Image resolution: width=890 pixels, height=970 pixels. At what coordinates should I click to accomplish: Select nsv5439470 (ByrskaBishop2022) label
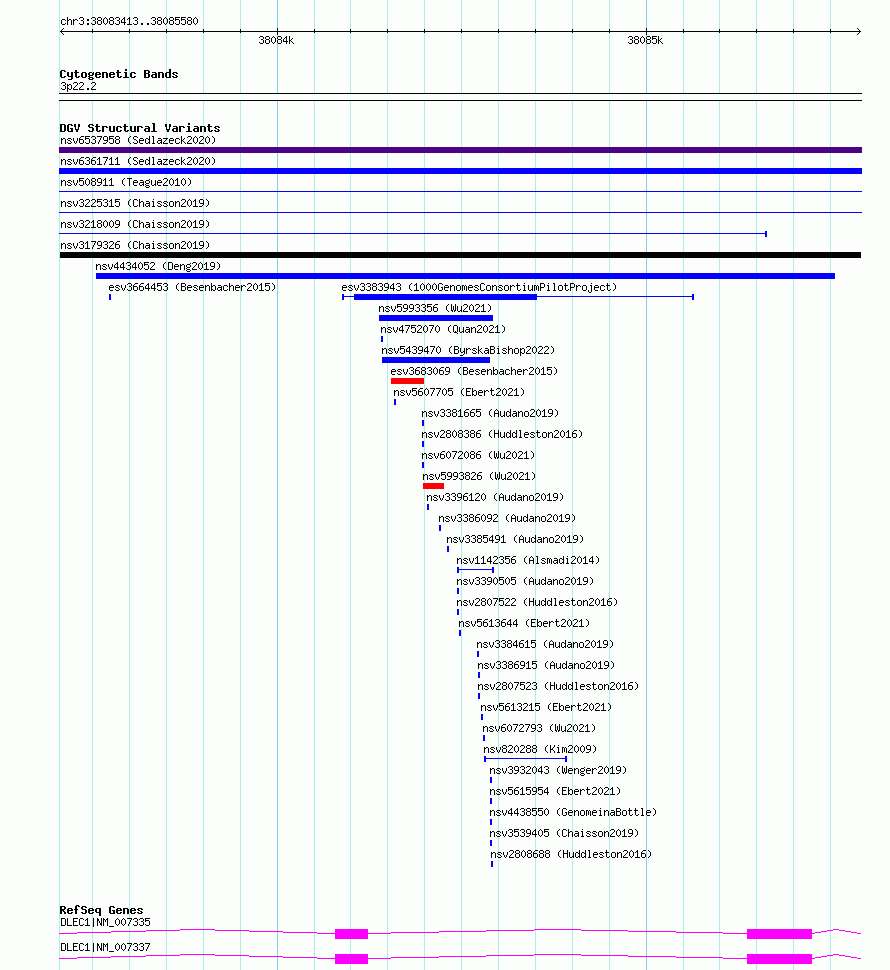click(468, 351)
